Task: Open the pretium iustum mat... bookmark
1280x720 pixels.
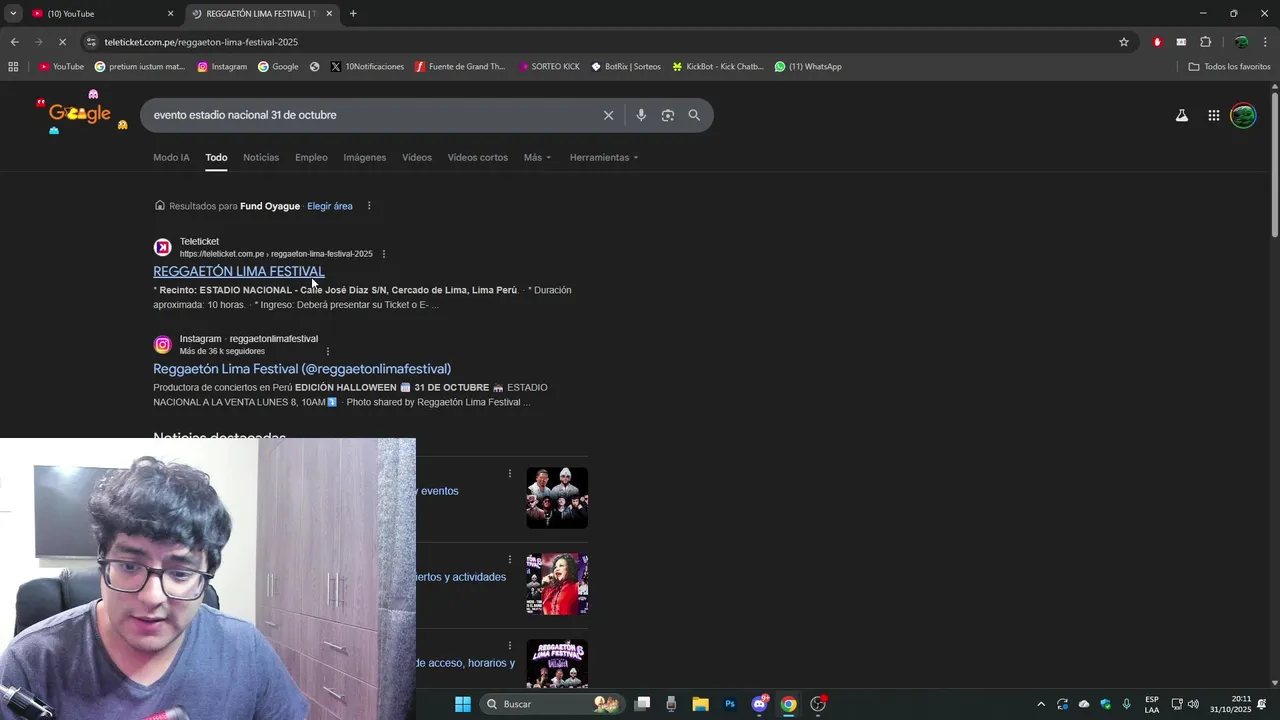Action: 140,67
